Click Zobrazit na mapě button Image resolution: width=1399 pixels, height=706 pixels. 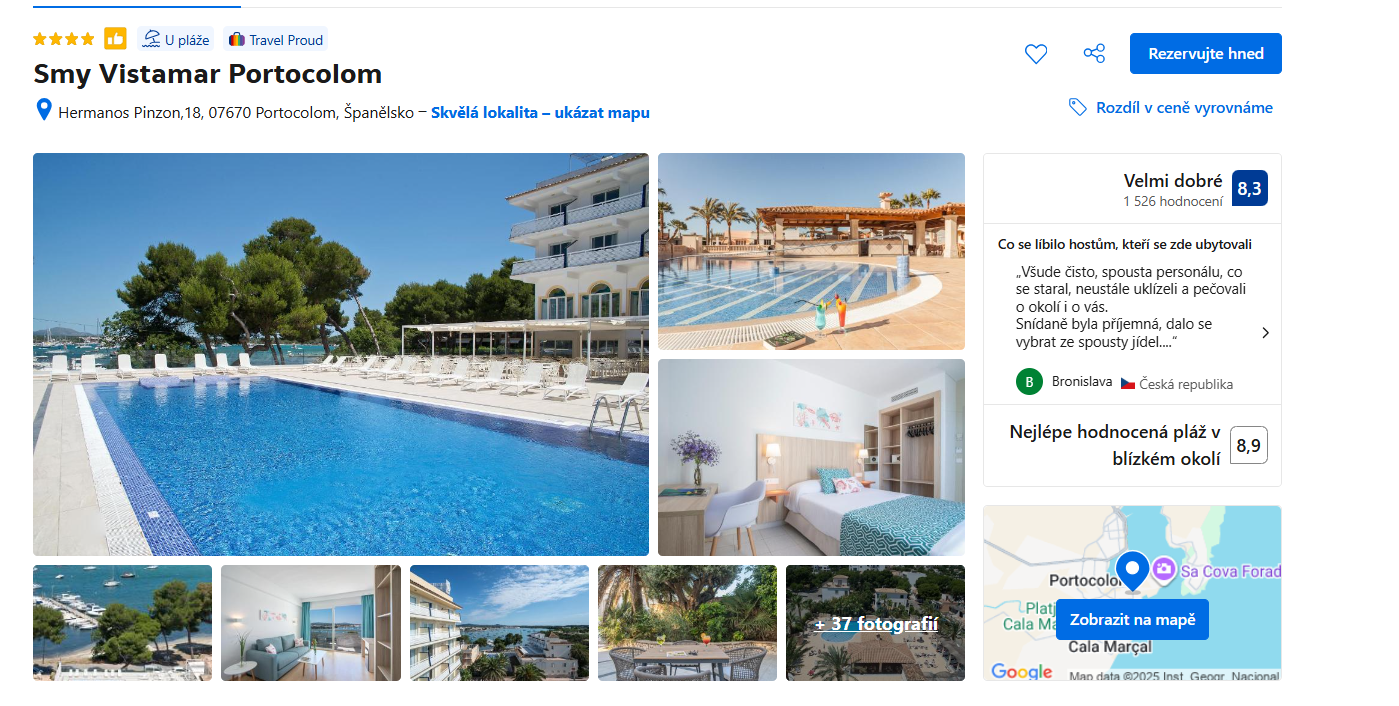click(1132, 620)
